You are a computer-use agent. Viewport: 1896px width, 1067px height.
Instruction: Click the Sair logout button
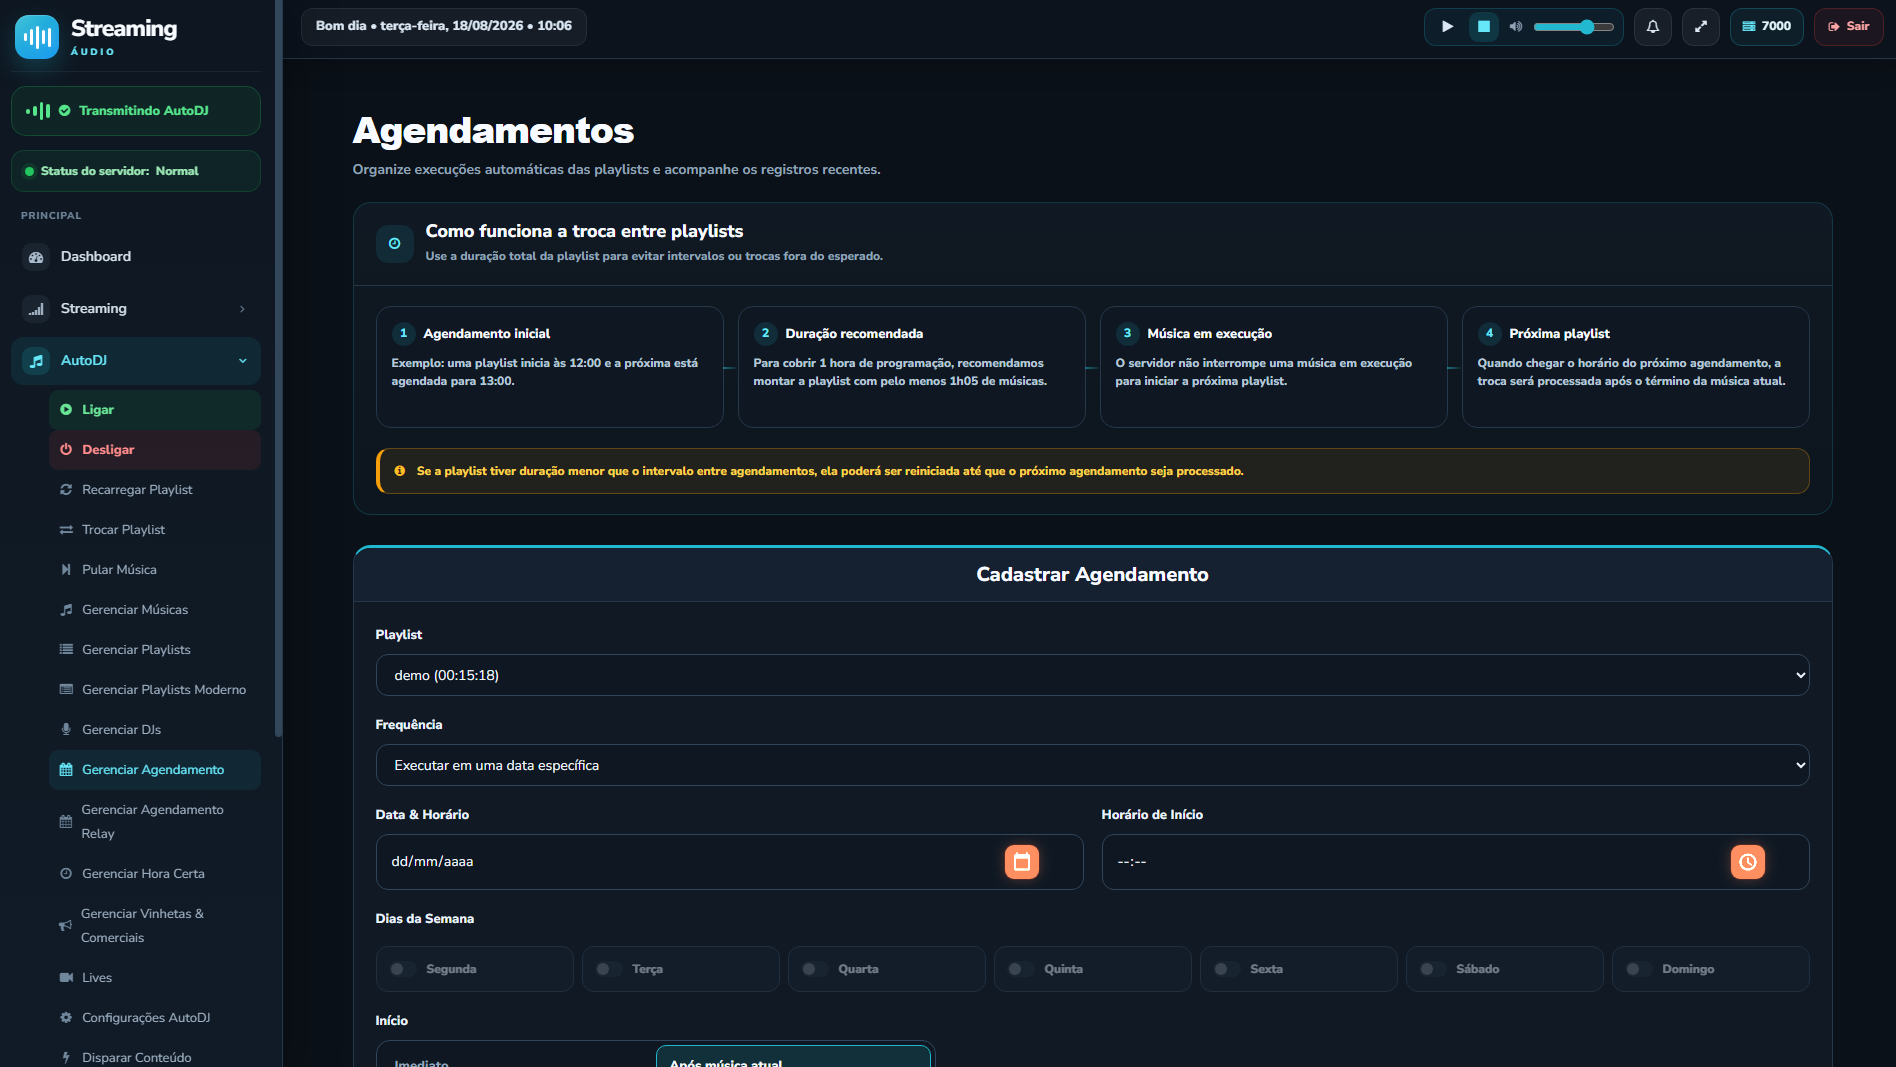(1849, 27)
